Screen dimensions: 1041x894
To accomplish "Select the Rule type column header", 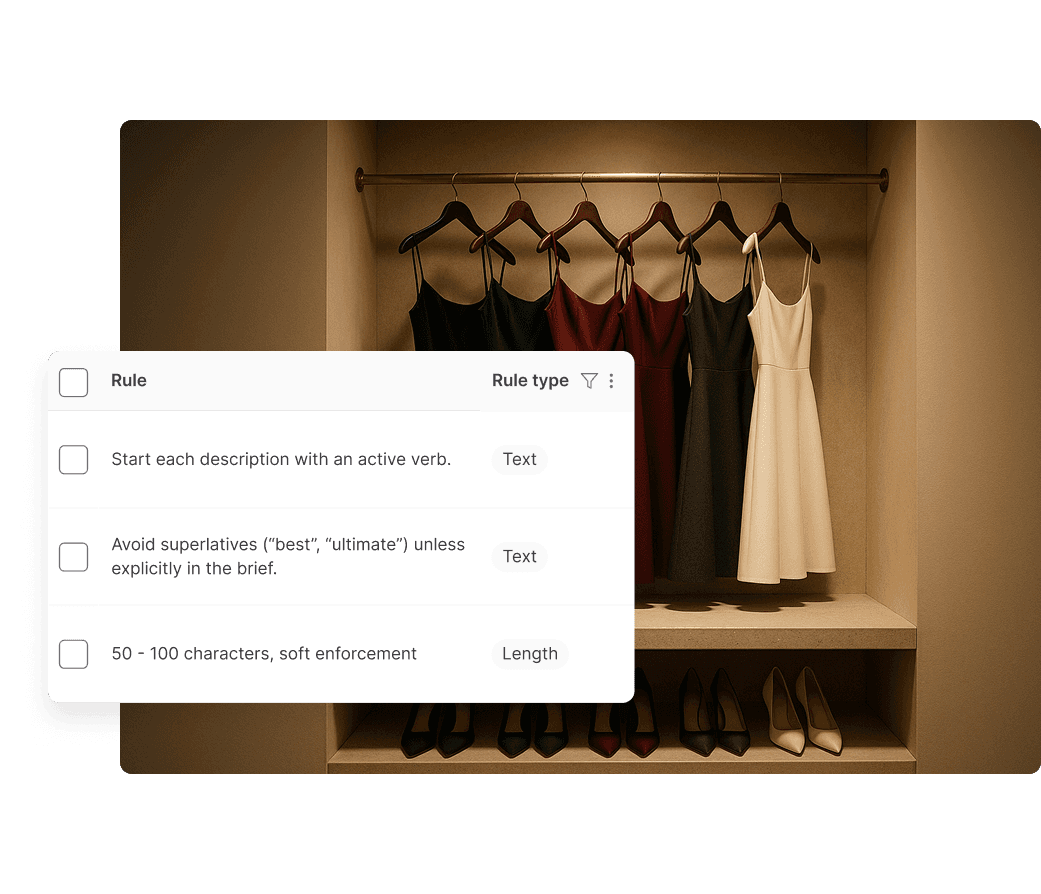I will pyautogui.click(x=530, y=380).
